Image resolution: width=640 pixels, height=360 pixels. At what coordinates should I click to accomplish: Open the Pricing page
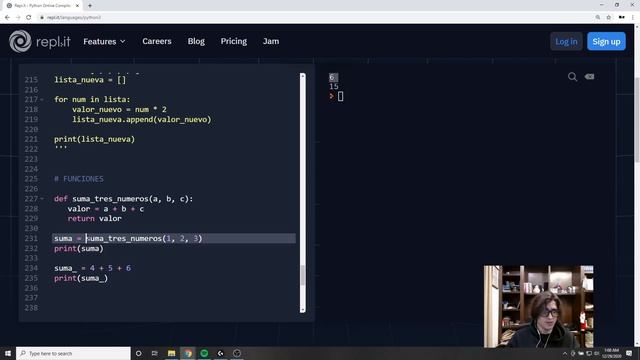[233, 41]
